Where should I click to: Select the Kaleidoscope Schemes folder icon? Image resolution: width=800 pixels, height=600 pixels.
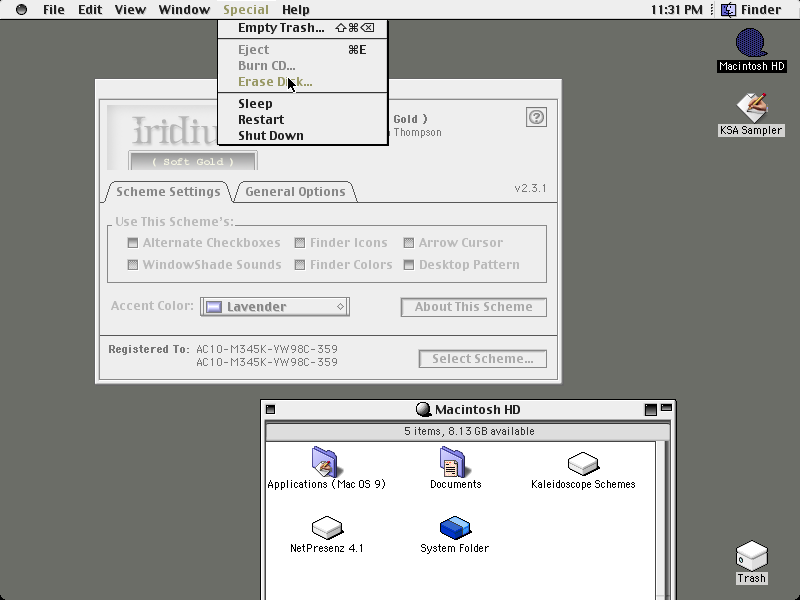coord(583,463)
